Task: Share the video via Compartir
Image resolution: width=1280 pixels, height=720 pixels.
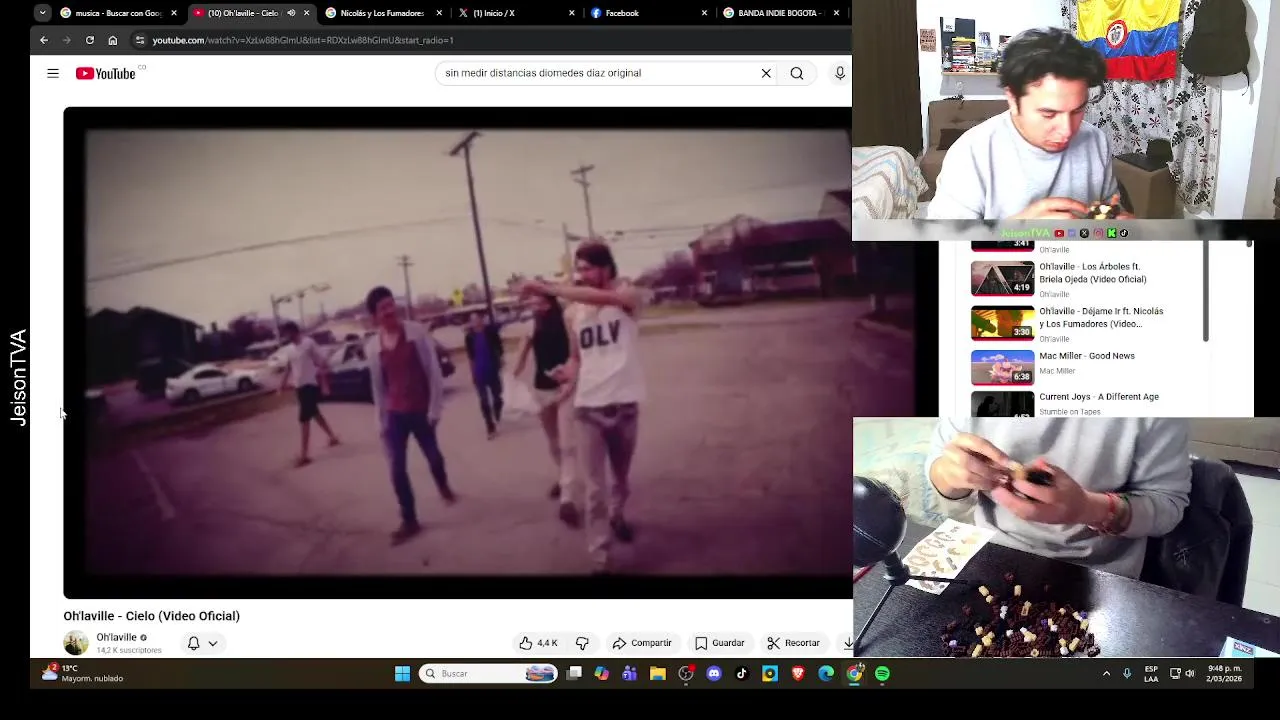Action: pyautogui.click(x=642, y=643)
